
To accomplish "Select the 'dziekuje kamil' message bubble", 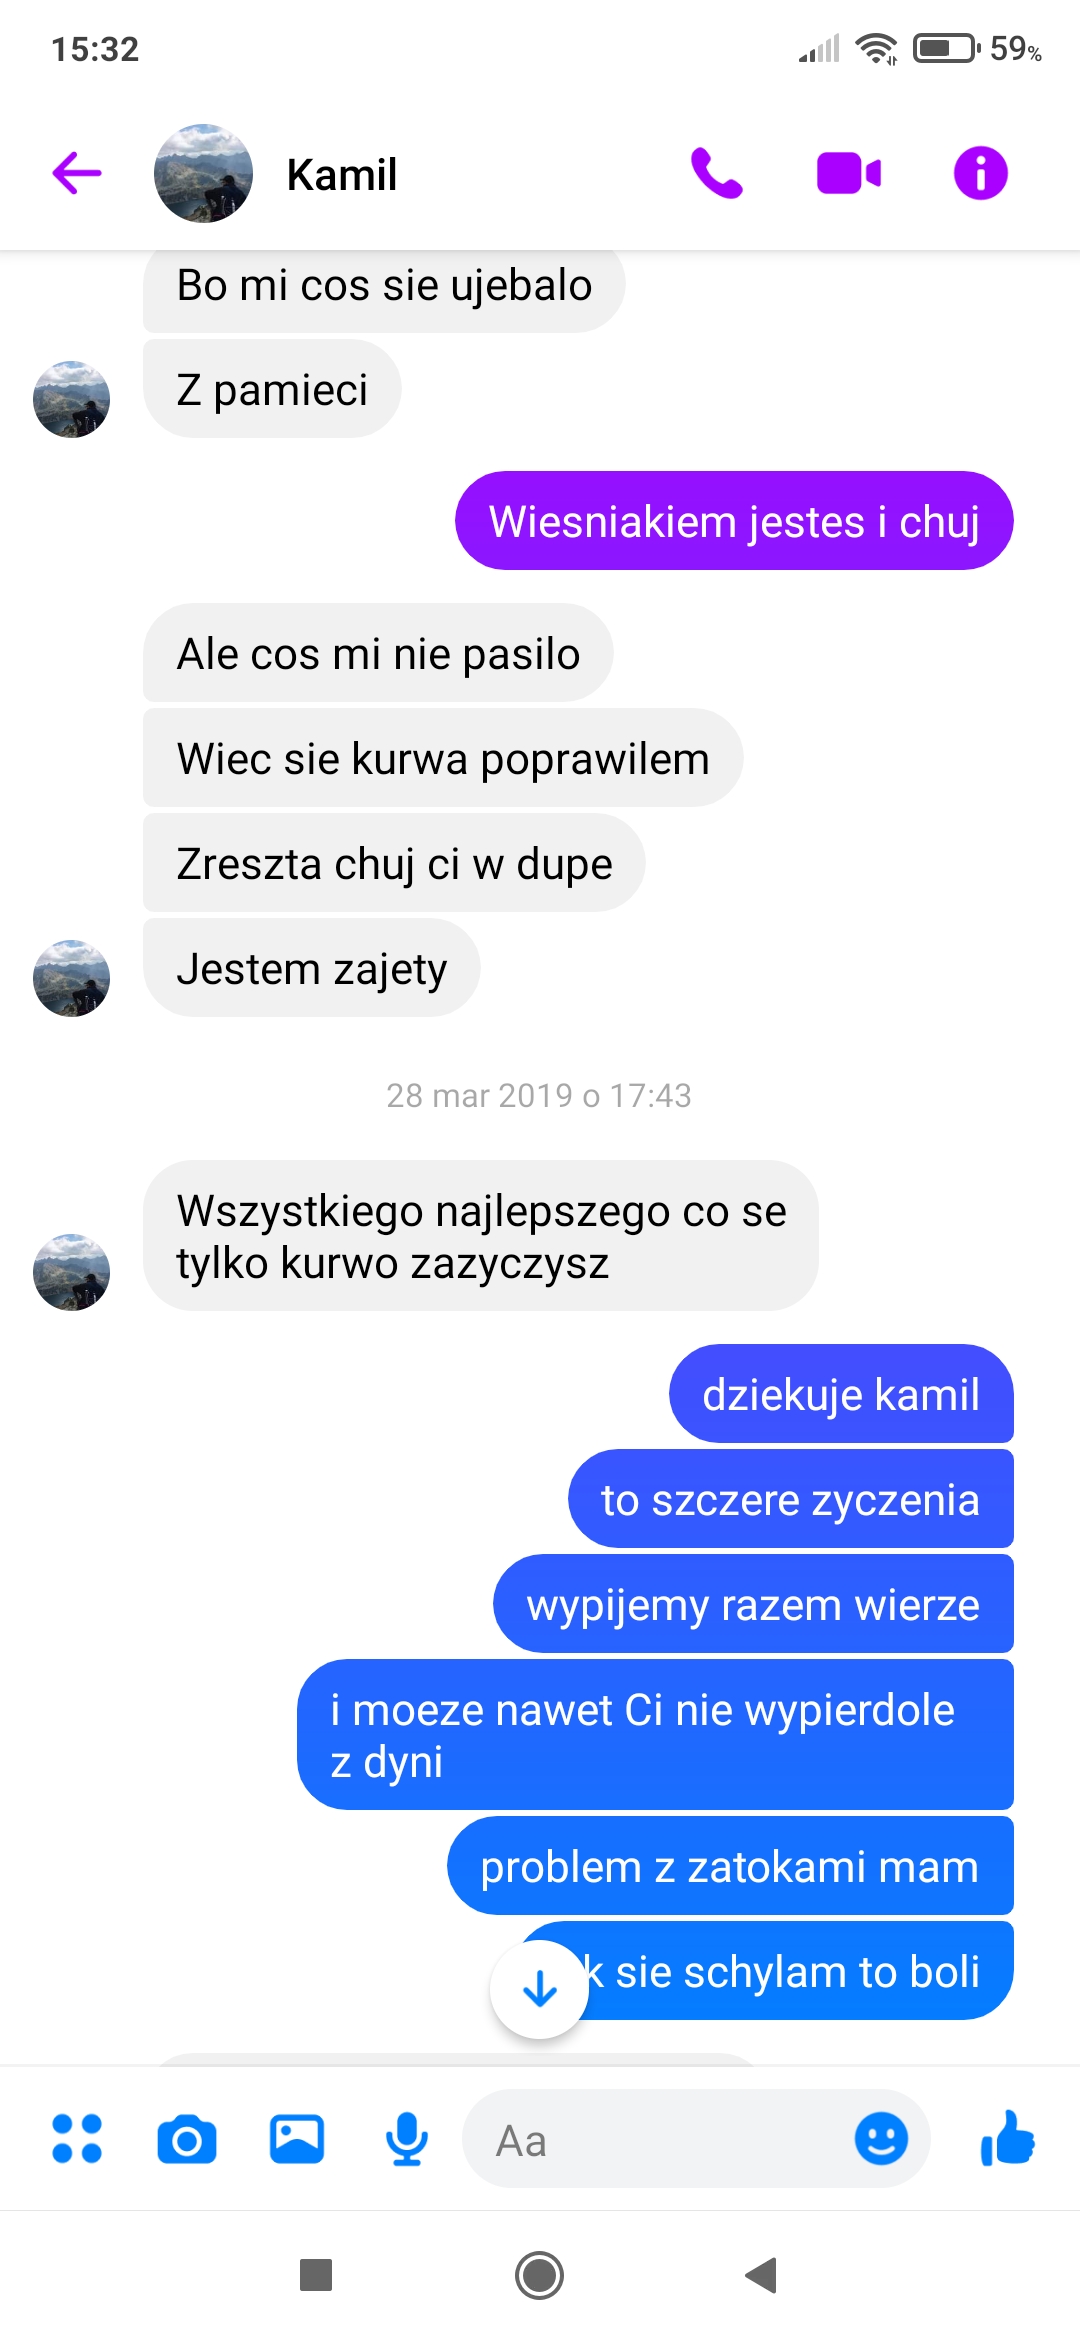I will [841, 1394].
